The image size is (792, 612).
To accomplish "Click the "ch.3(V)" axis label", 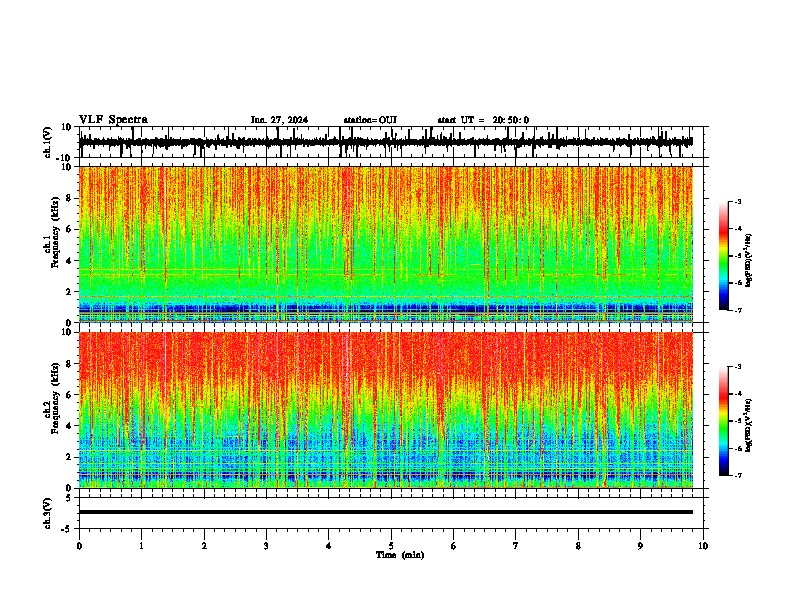I will (48, 513).
